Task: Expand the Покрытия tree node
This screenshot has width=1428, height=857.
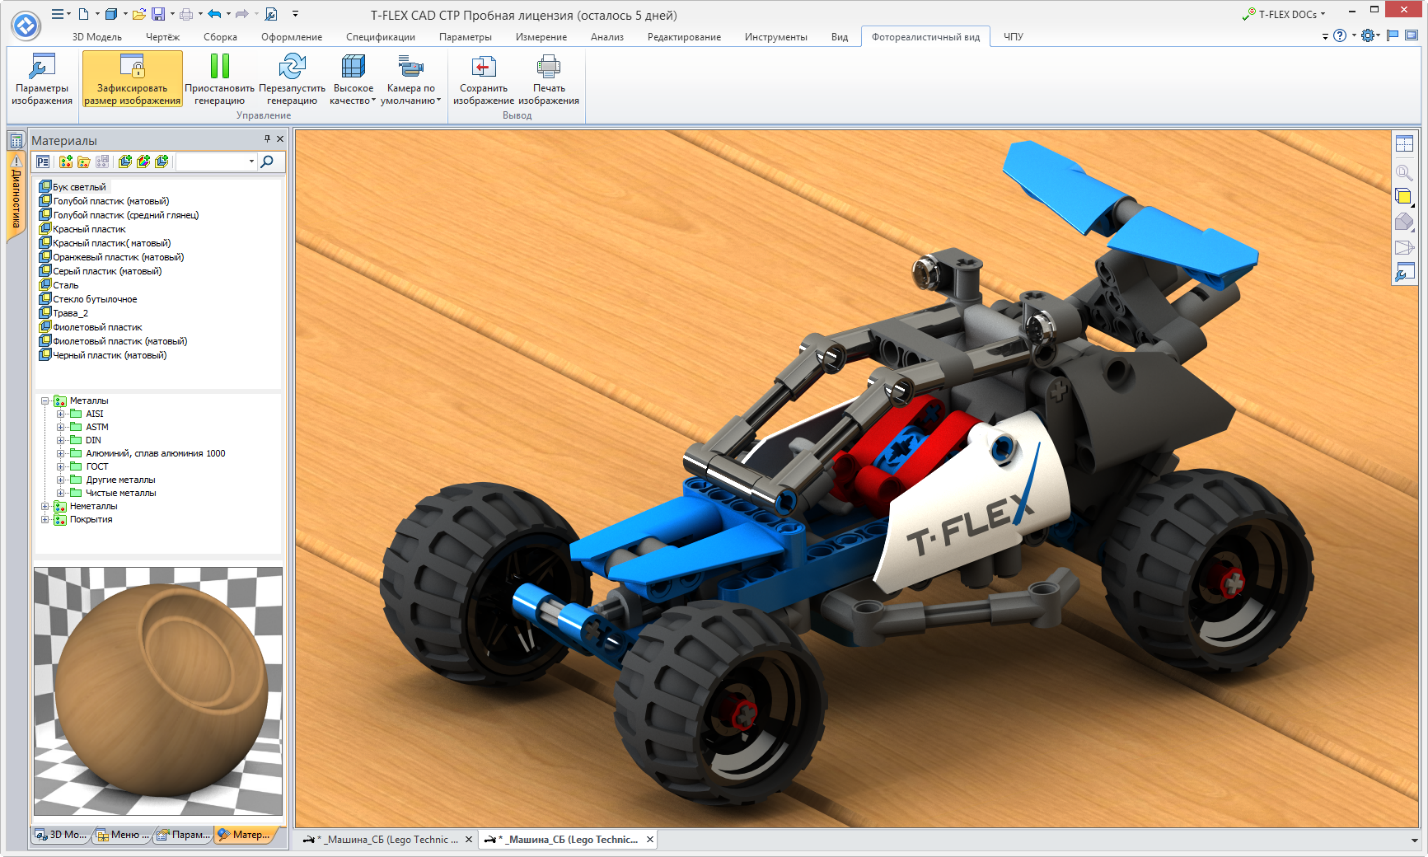Action: click(x=45, y=520)
